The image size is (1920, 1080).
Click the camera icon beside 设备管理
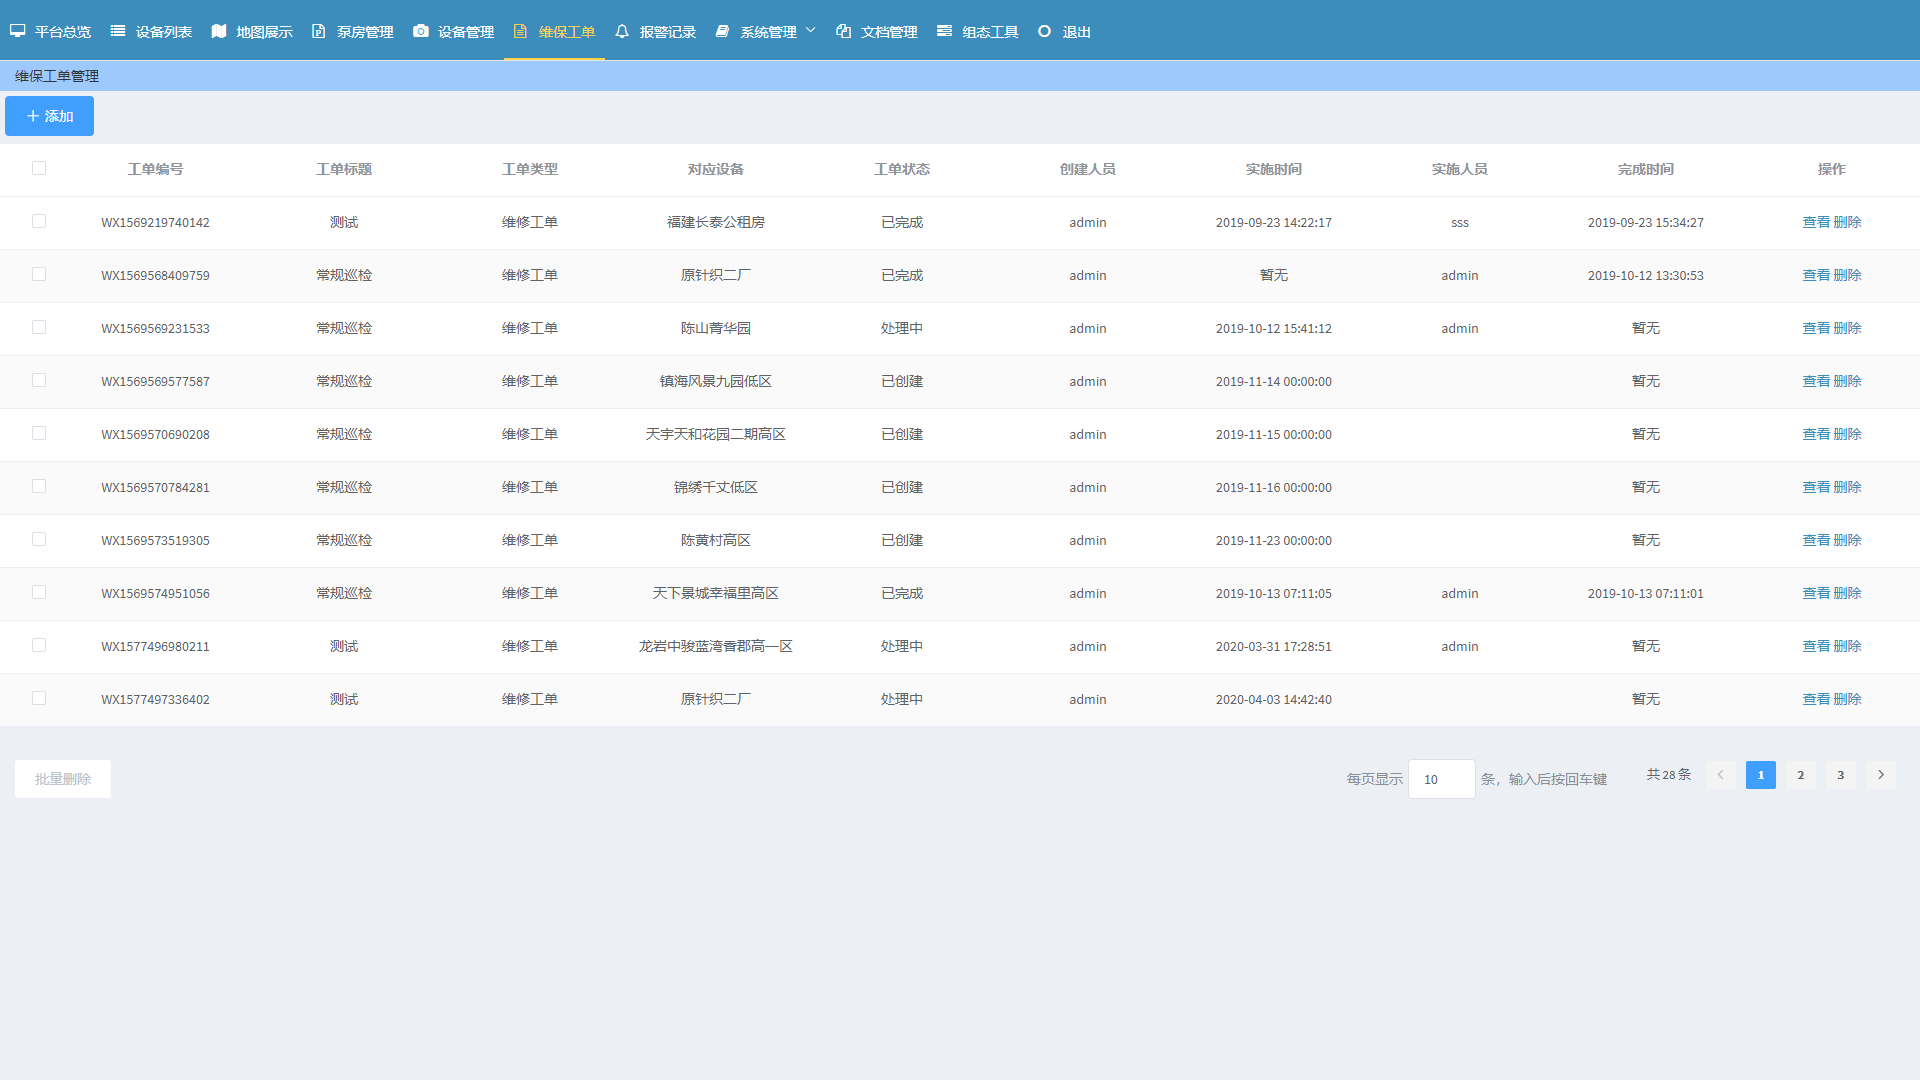pos(421,31)
